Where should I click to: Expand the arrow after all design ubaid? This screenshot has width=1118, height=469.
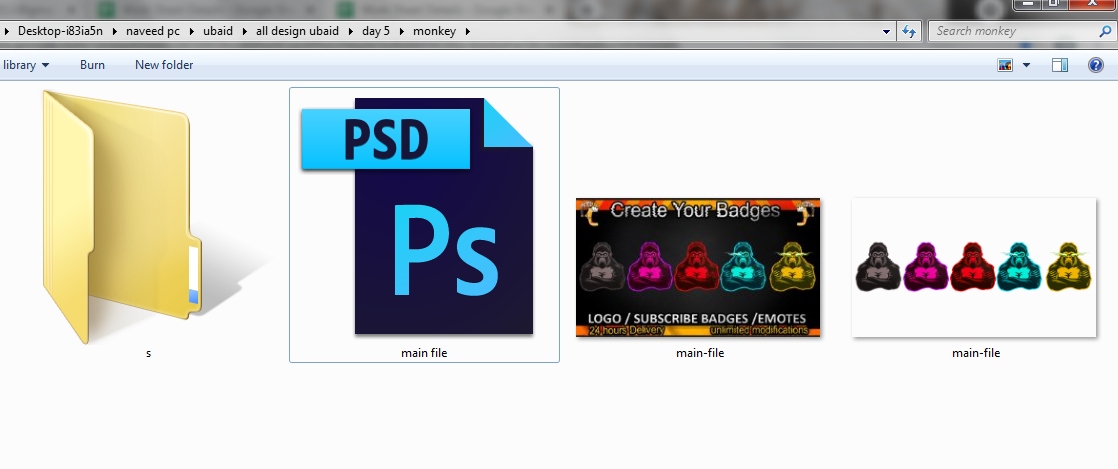[350, 31]
